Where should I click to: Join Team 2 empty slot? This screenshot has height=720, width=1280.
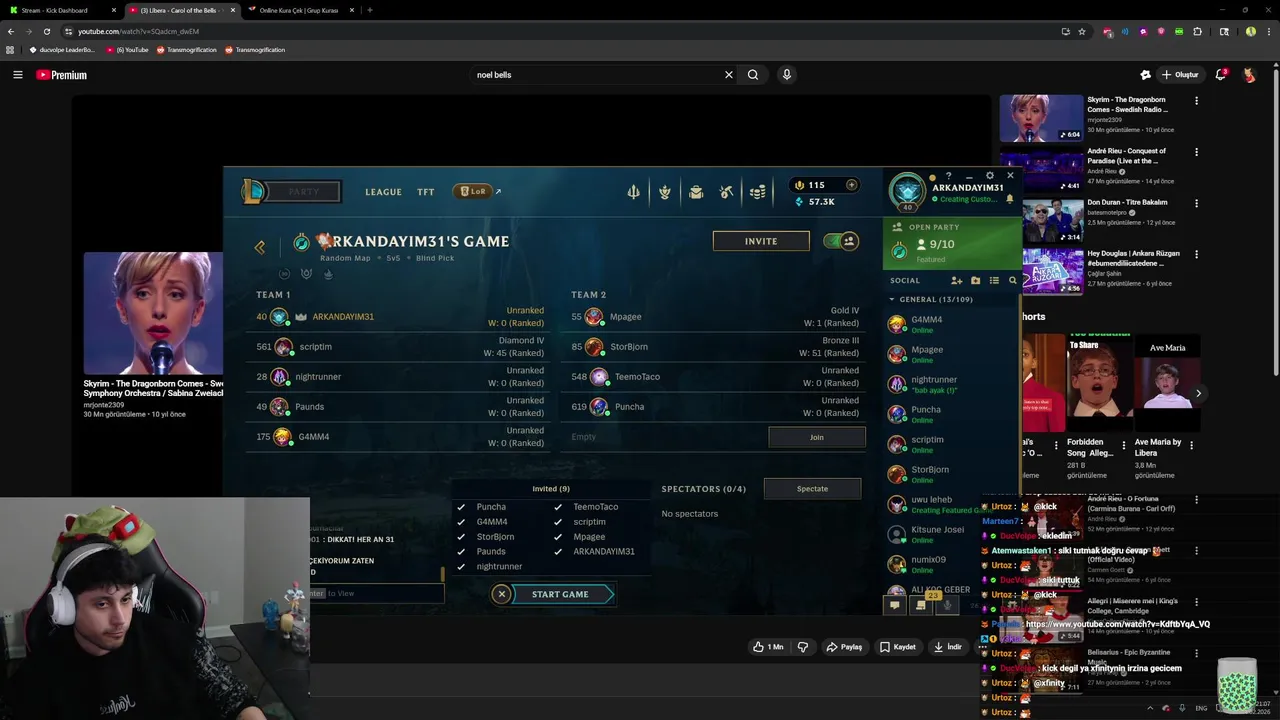coord(817,437)
